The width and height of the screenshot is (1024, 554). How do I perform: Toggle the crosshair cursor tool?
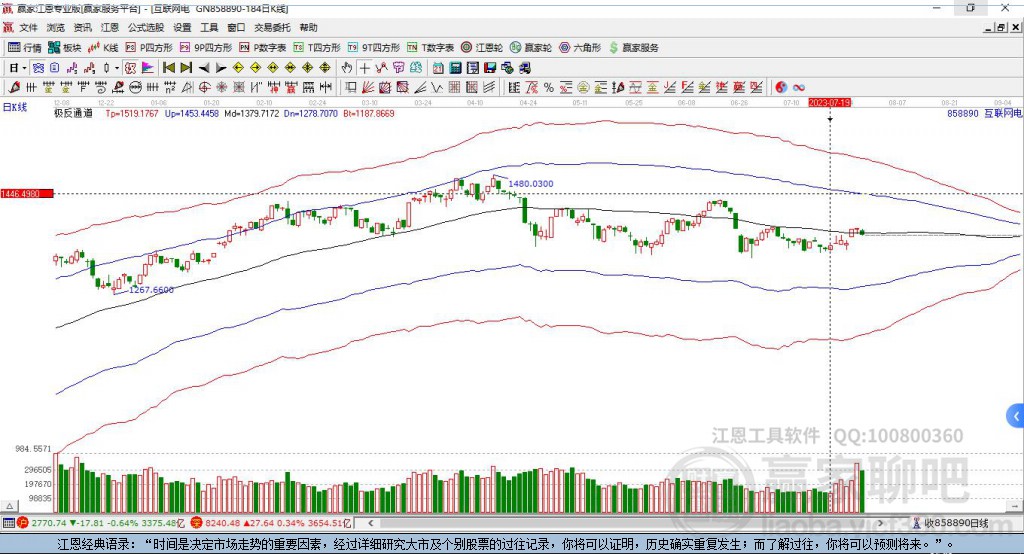(365, 68)
